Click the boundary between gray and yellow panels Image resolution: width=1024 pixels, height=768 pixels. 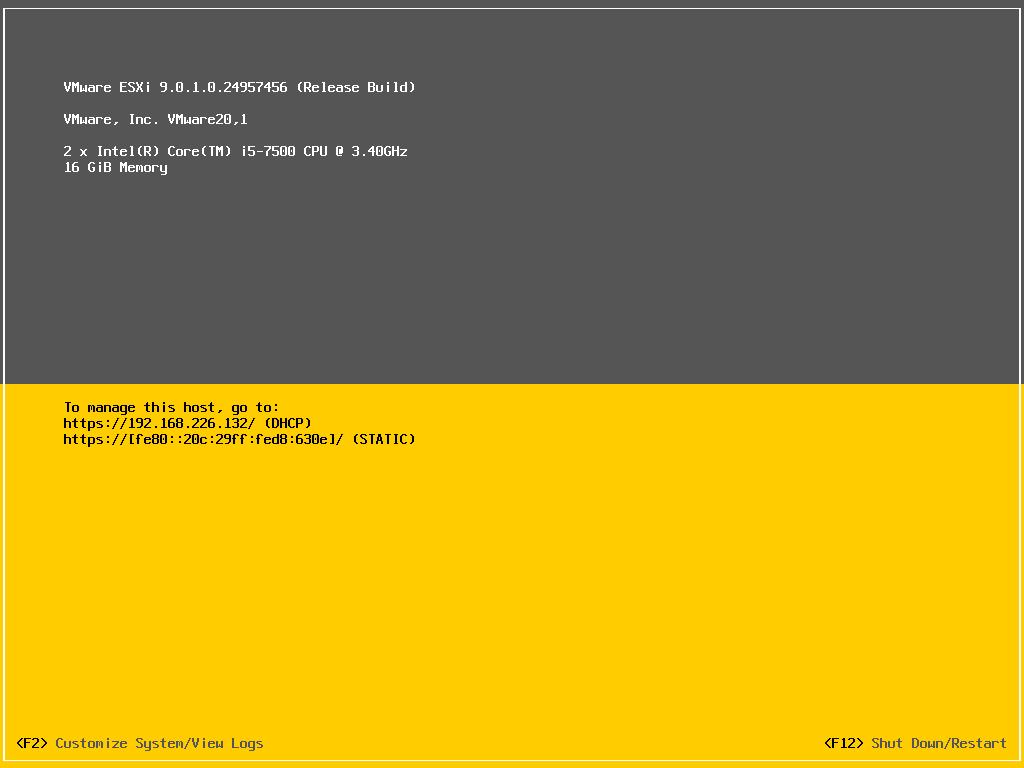pyautogui.click(x=512, y=383)
